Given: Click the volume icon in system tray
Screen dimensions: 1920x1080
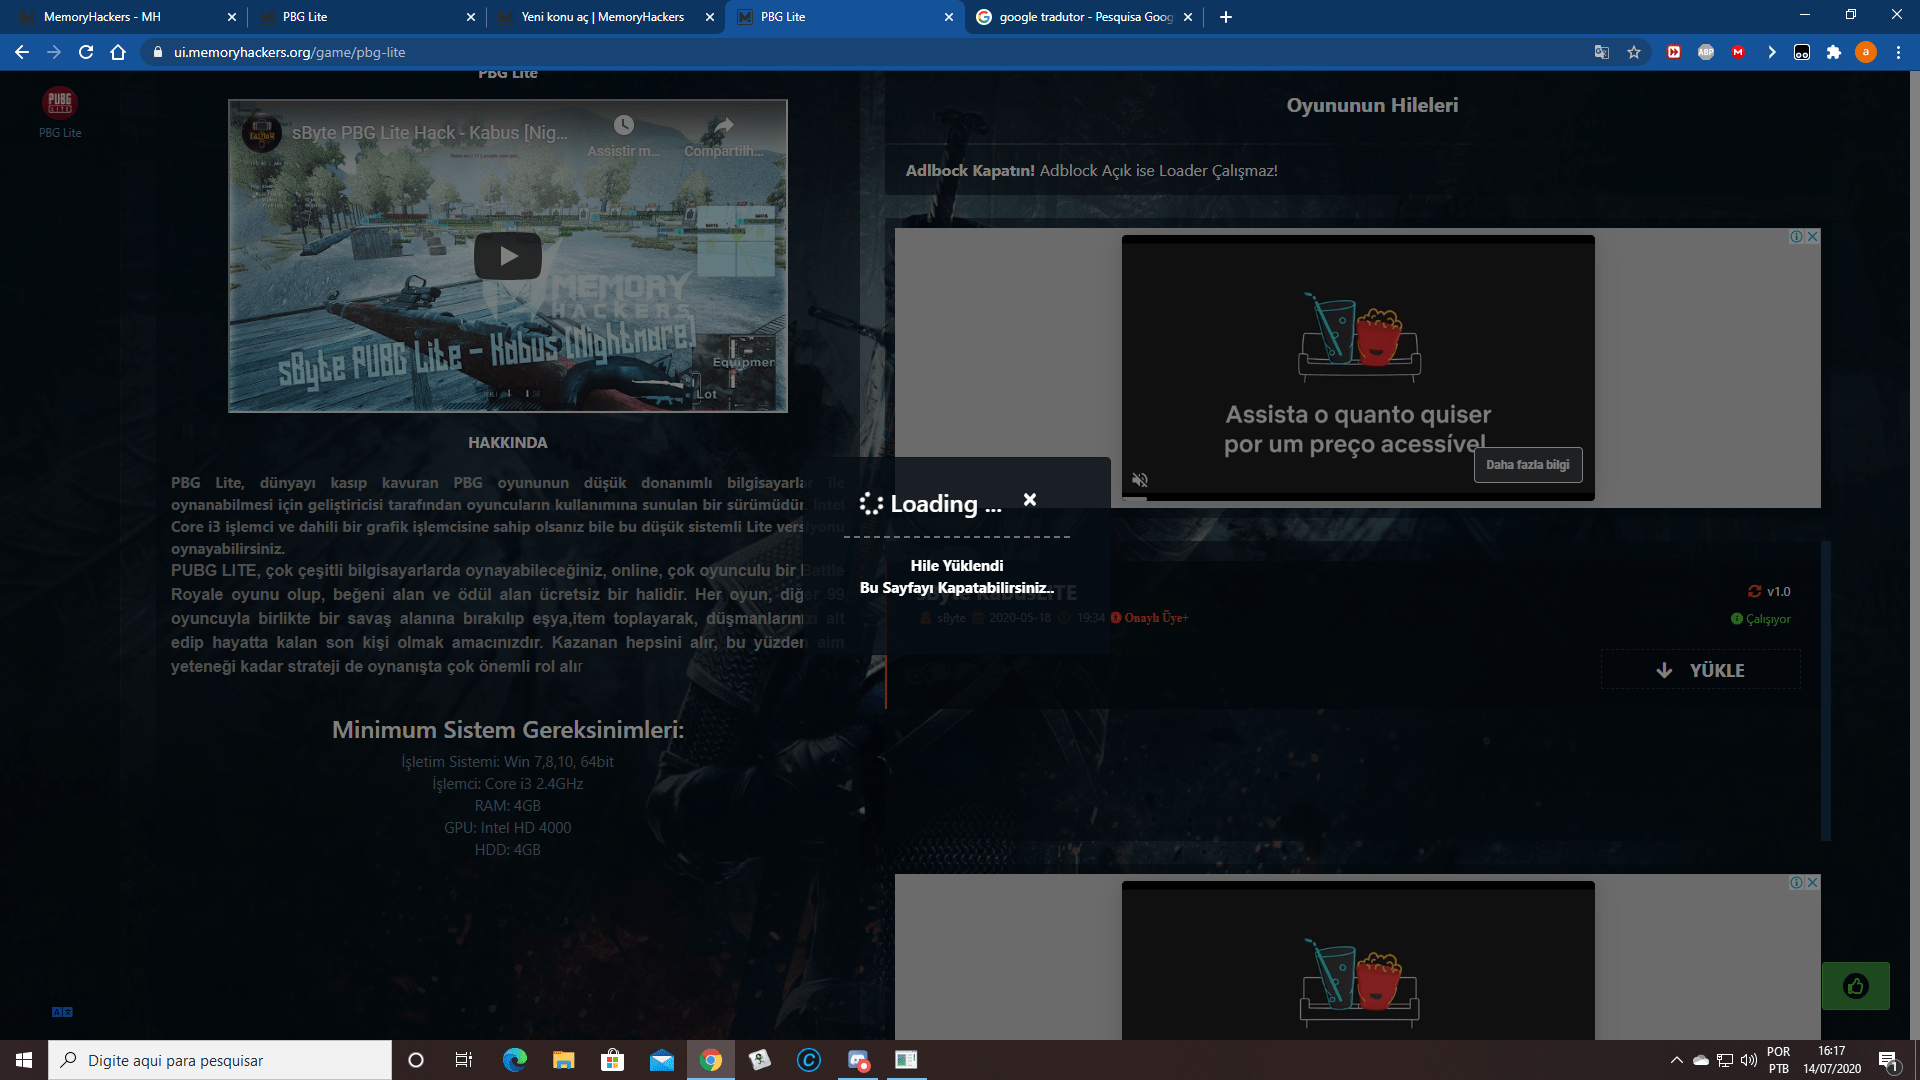Looking at the screenshot, I should 1749,1060.
